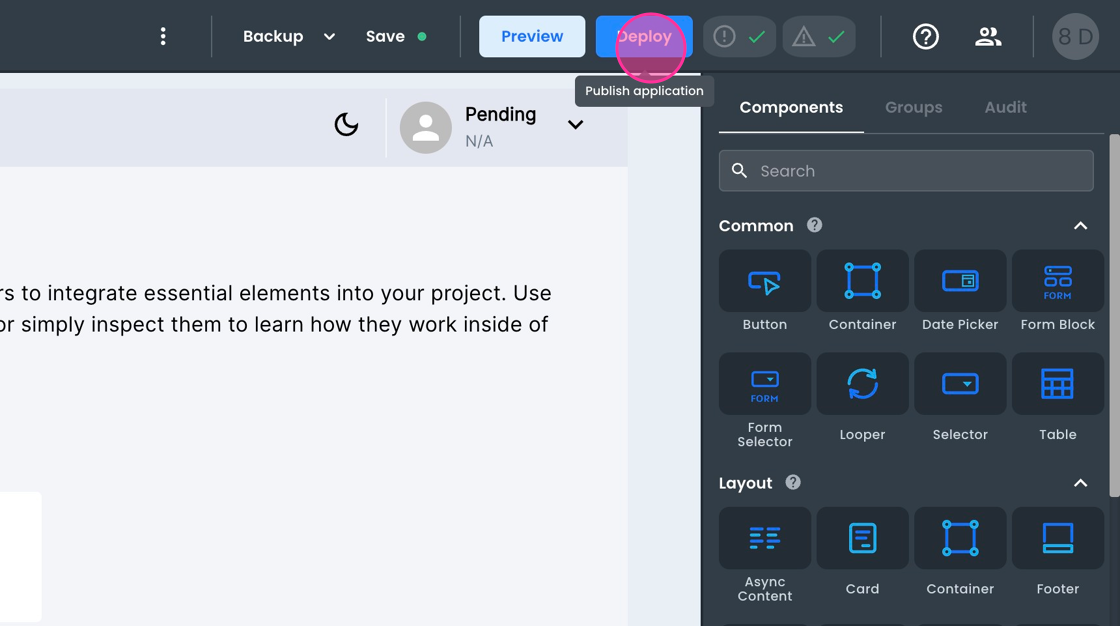
Task: Click the errors status indicator
Action: [x=740, y=37]
